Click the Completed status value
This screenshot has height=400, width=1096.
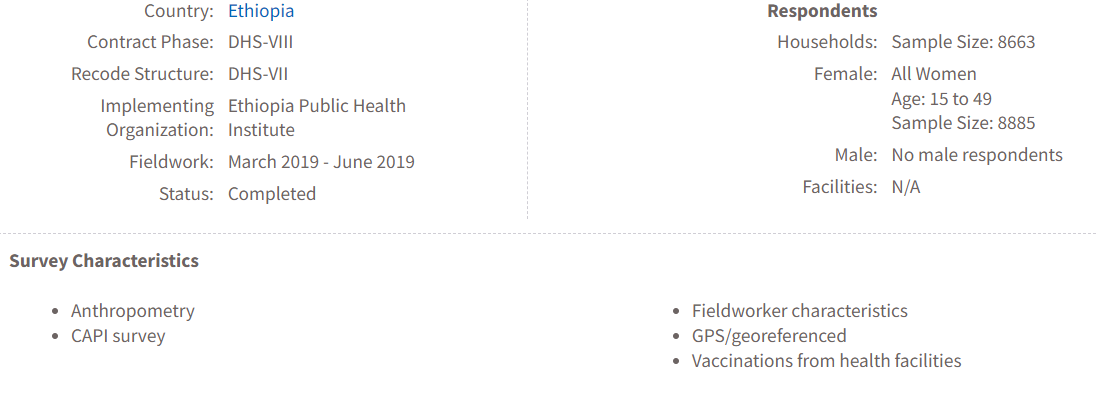[x=272, y=194]
